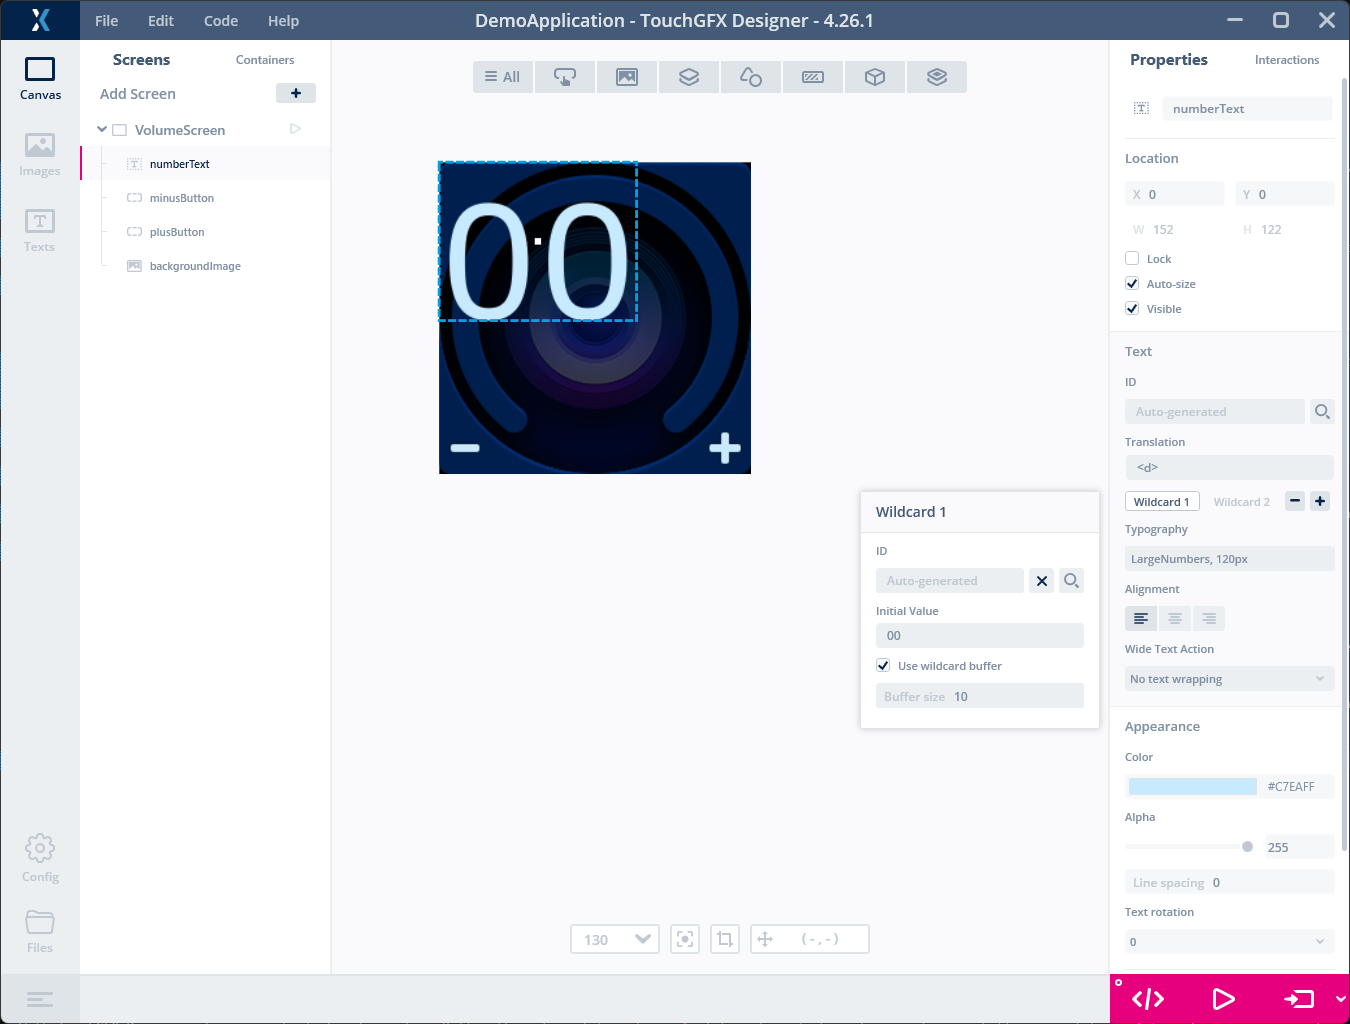Run the simulator with the play icon
1350x1024 pixels.
(1223, 998)
